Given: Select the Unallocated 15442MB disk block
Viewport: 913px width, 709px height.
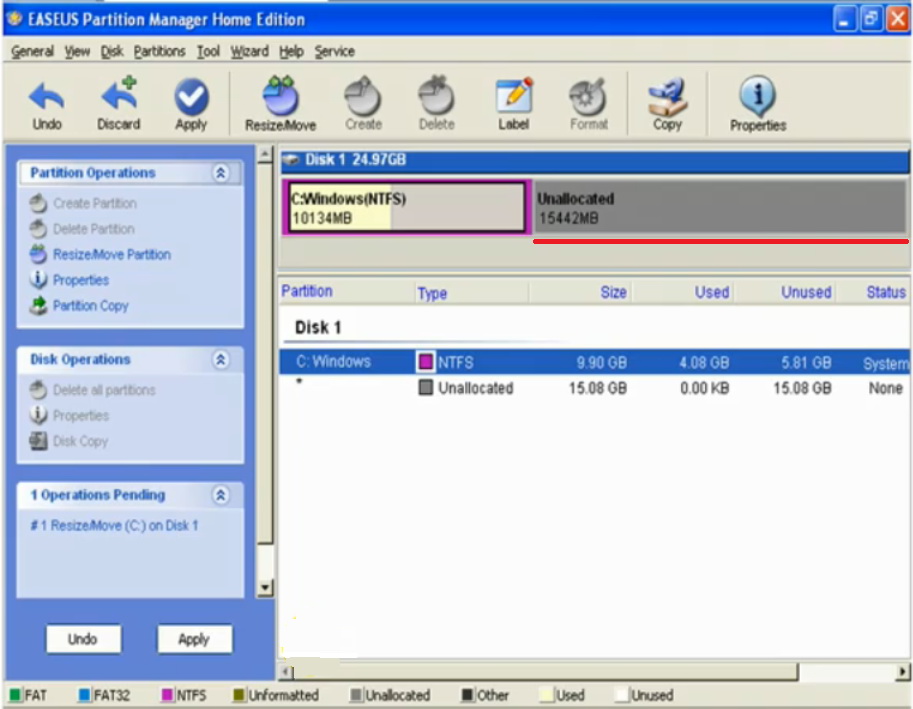Looking at the screenshot, I should coord(720,207).
